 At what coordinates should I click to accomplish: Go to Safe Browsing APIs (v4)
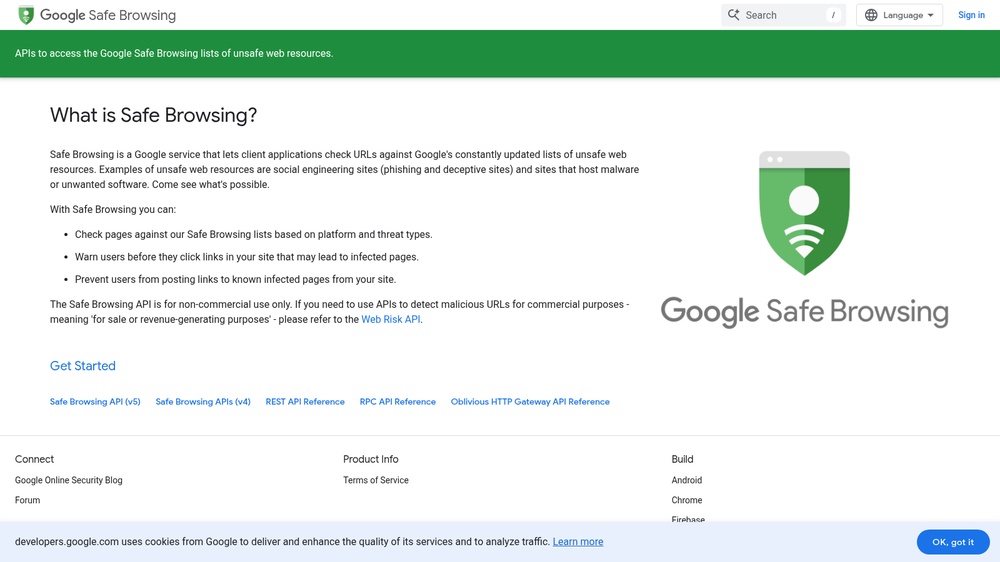click(x=203, y=402)
